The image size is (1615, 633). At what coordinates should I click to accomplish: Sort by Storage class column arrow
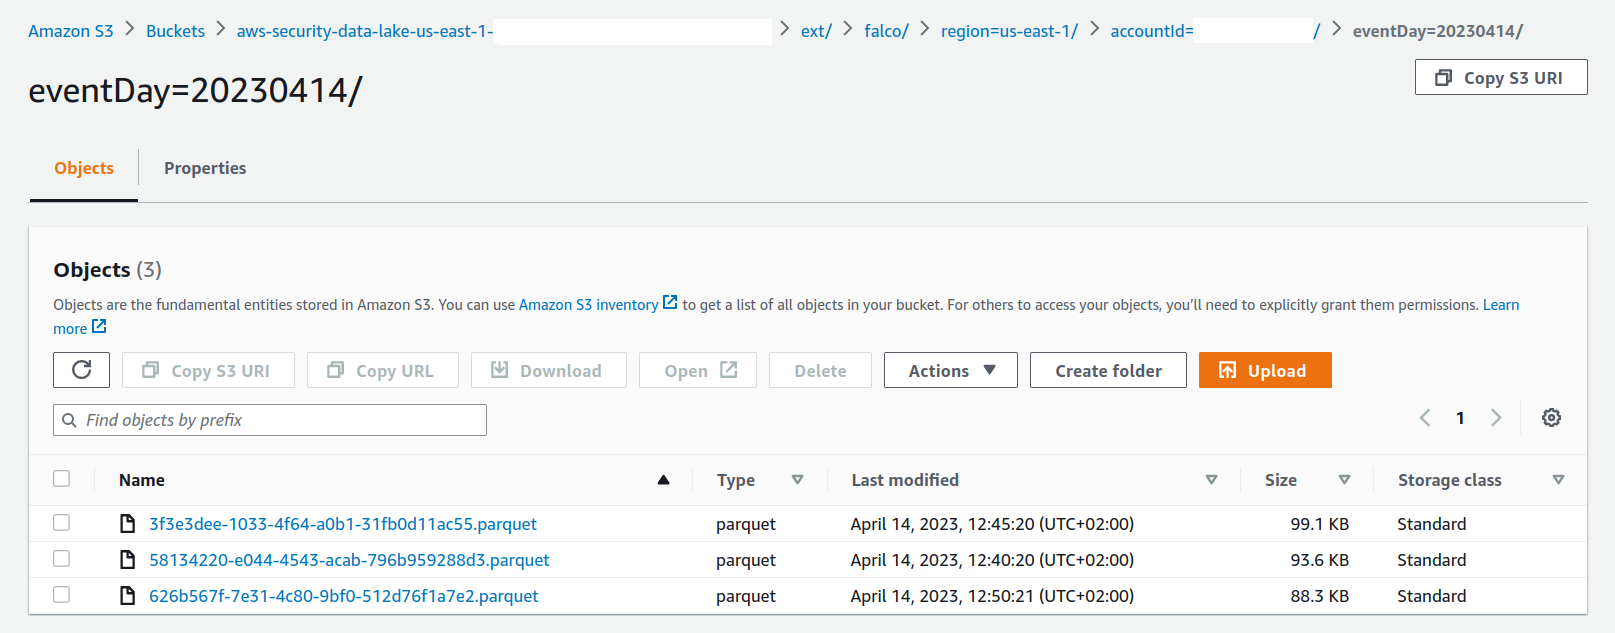tap(1558, 480)
